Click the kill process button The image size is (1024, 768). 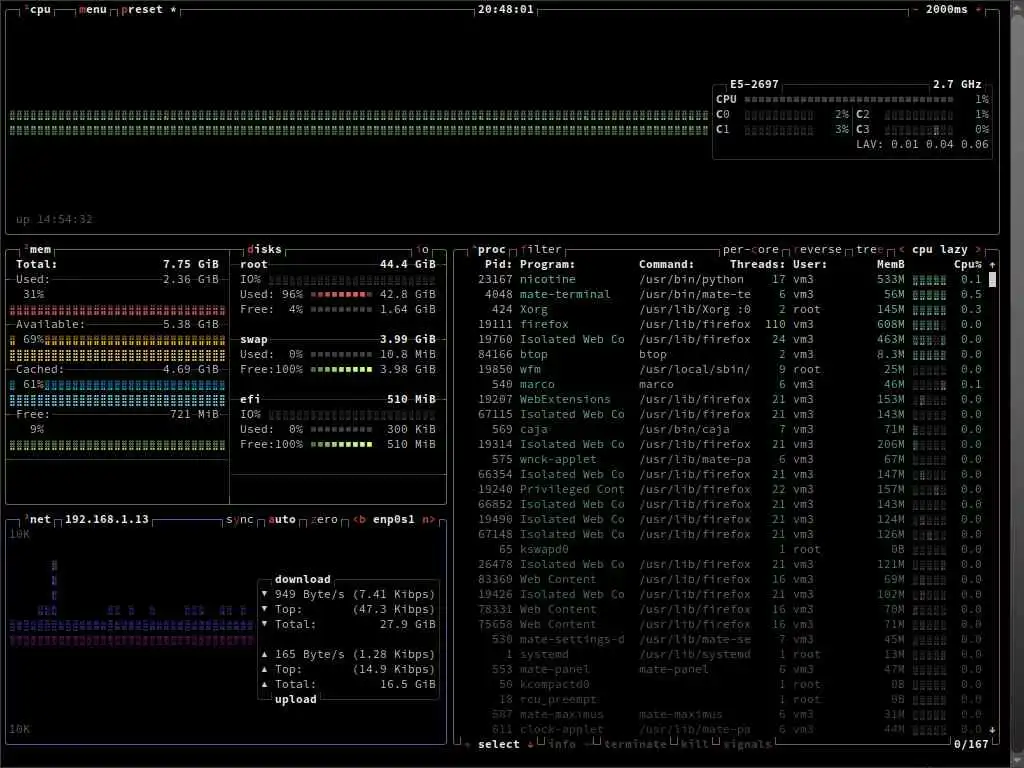[694, 744]
